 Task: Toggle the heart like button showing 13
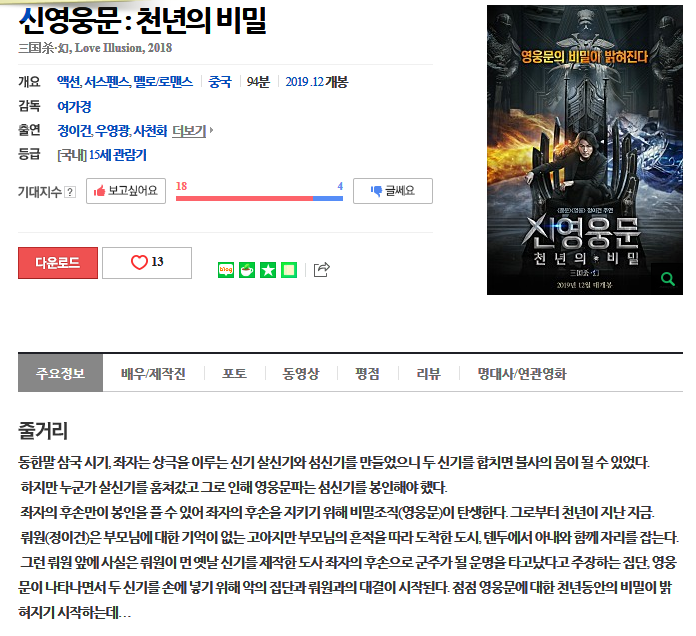[x=147, y=262]
